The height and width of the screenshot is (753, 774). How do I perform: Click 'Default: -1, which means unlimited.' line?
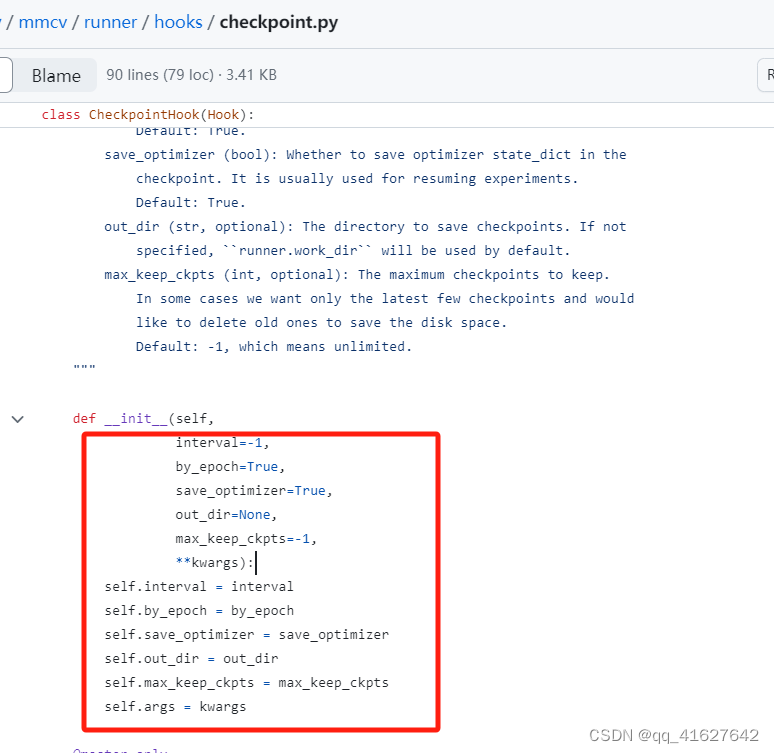274,347
